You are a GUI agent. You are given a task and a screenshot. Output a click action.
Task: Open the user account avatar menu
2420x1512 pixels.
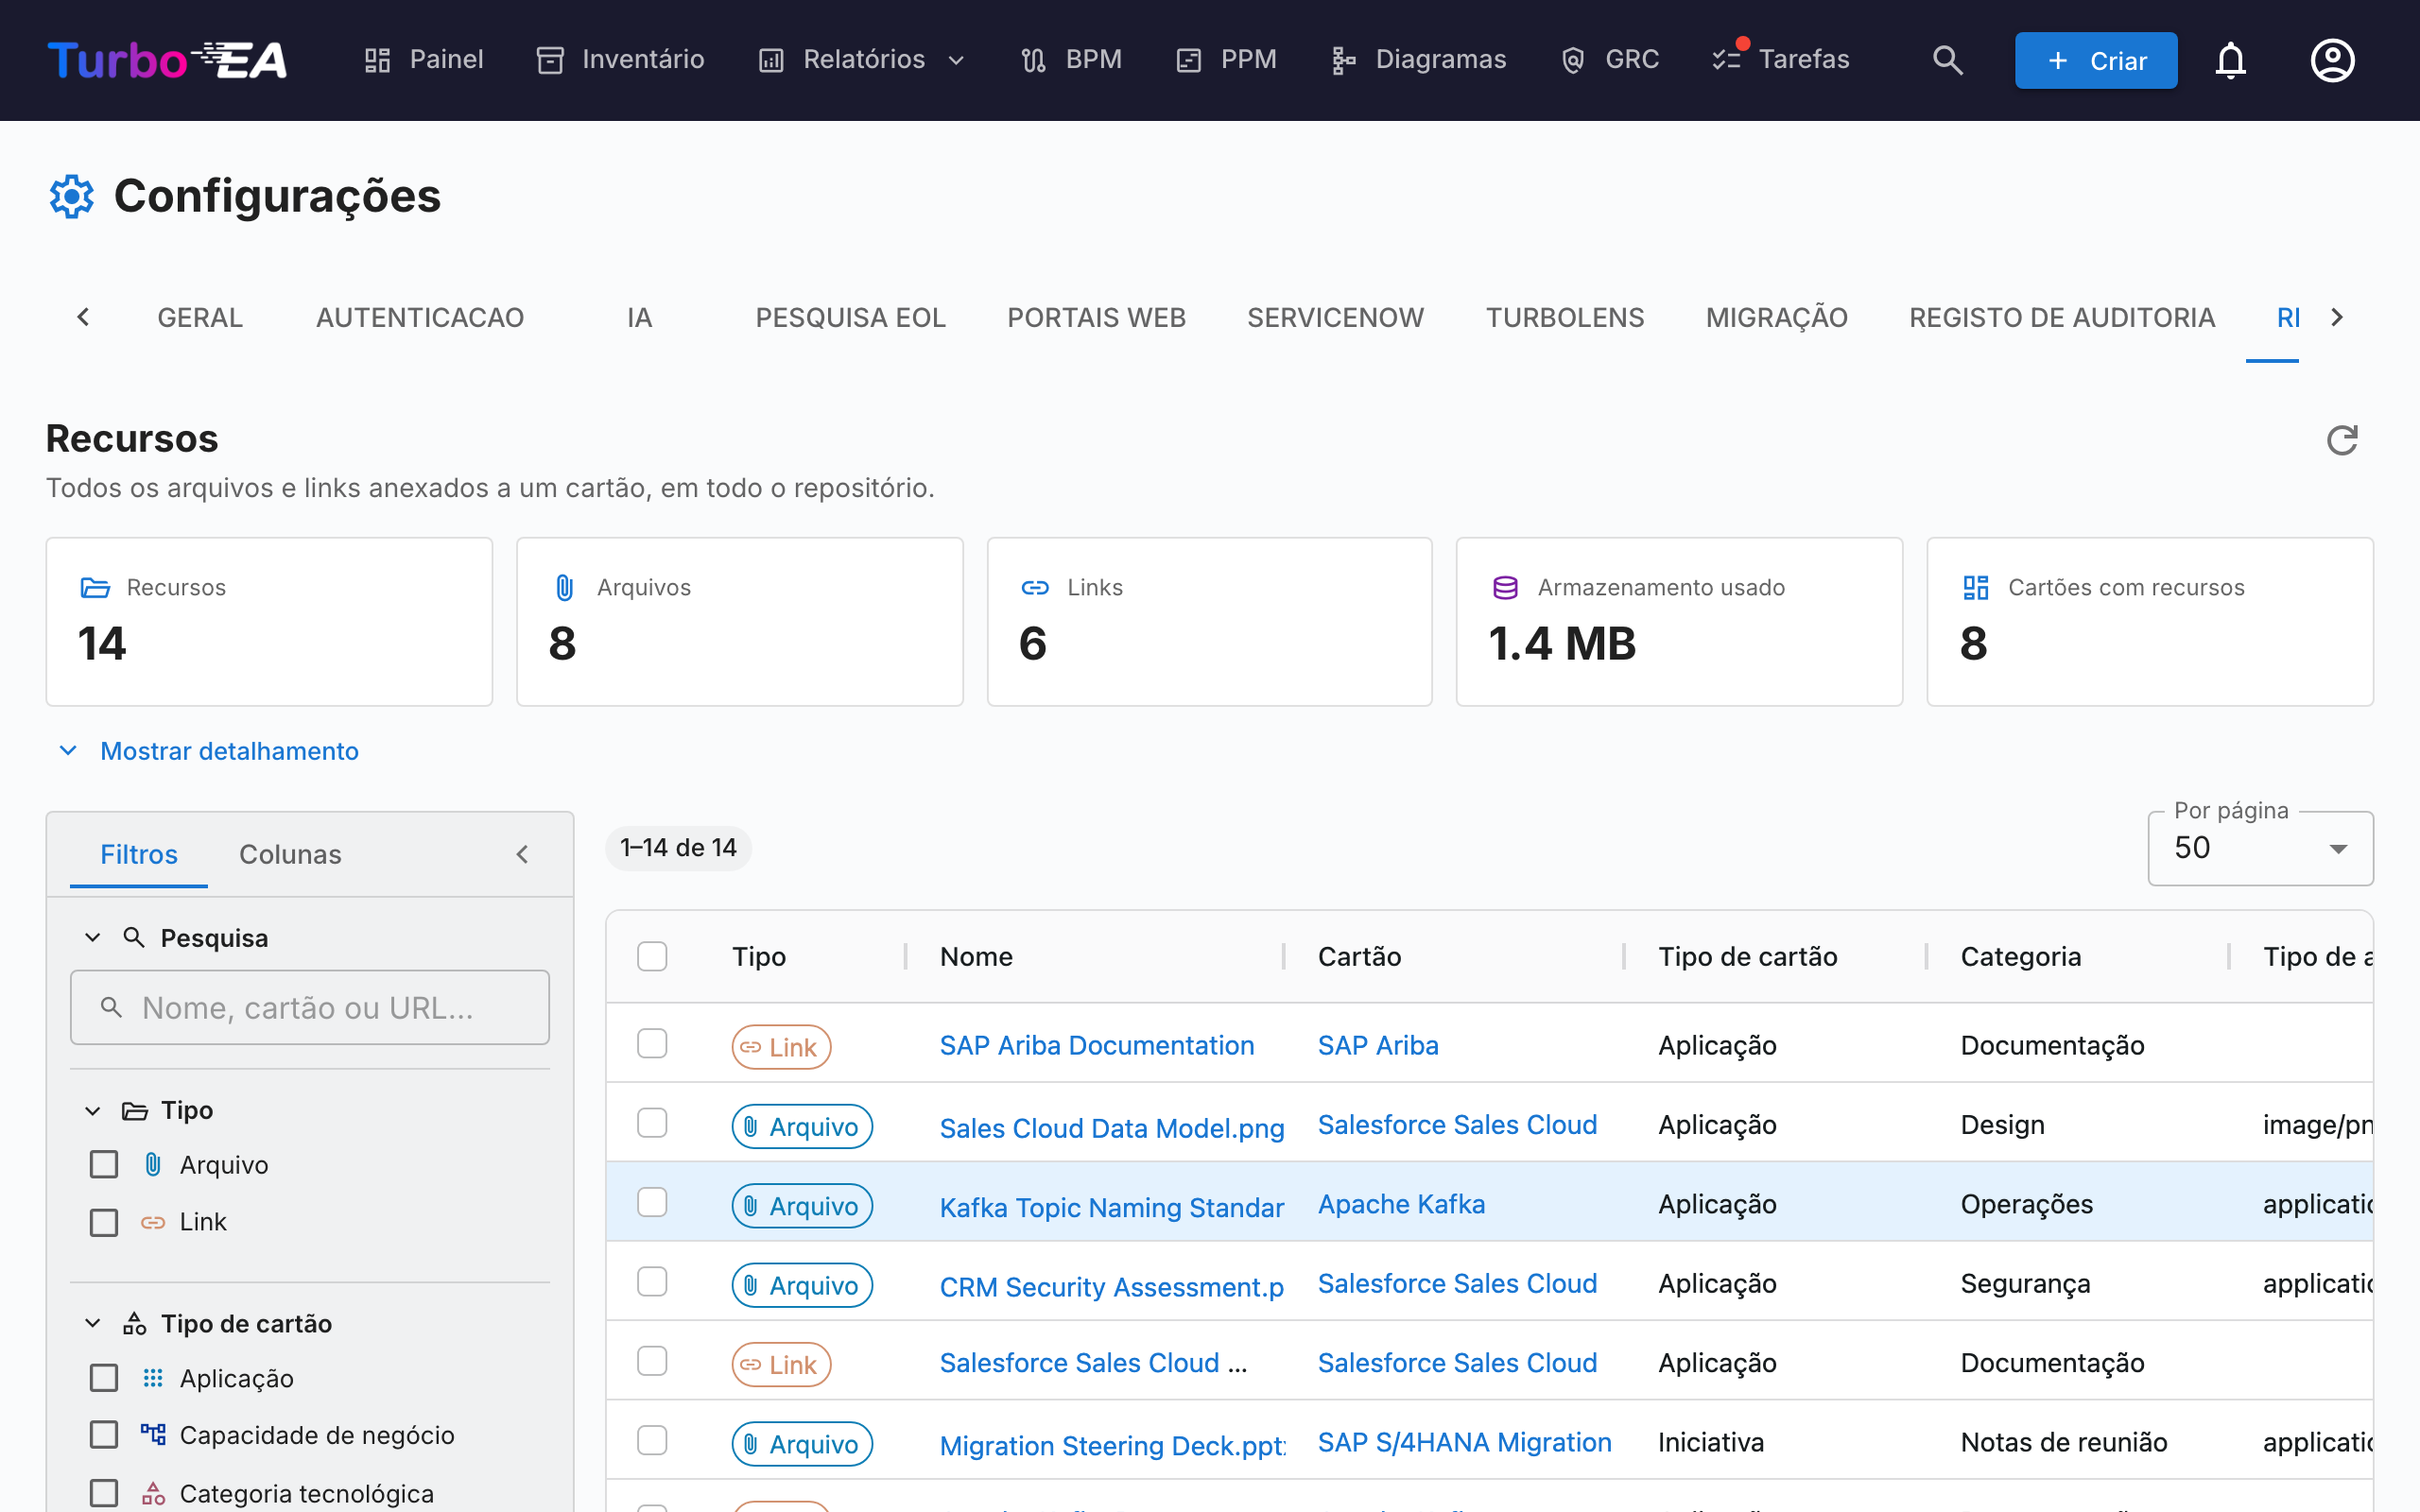point(2332,60)
